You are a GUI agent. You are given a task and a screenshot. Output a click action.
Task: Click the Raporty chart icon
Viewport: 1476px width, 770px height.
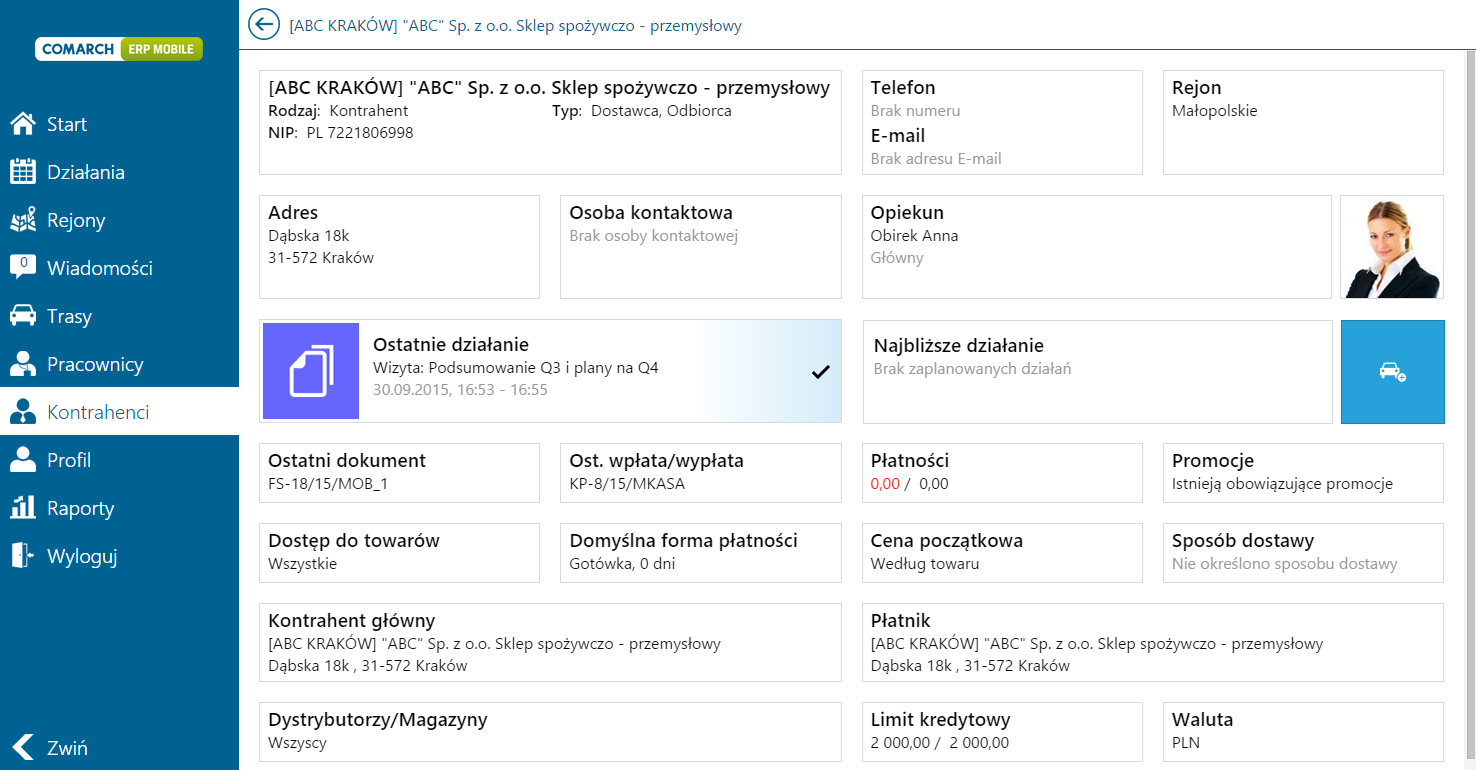tap(22, 508)
